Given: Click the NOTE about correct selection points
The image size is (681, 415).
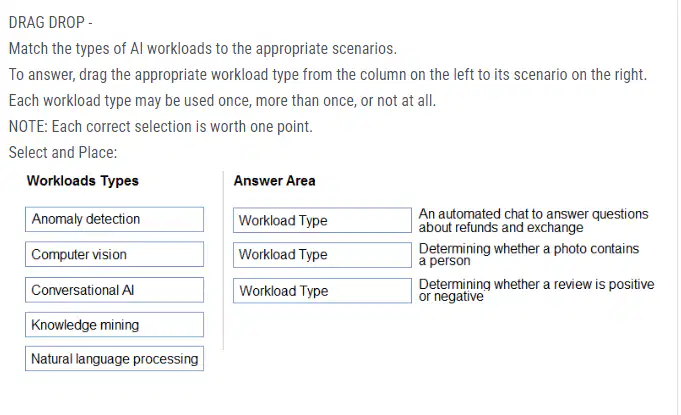Looking at the screenshot, I should 161,126.
